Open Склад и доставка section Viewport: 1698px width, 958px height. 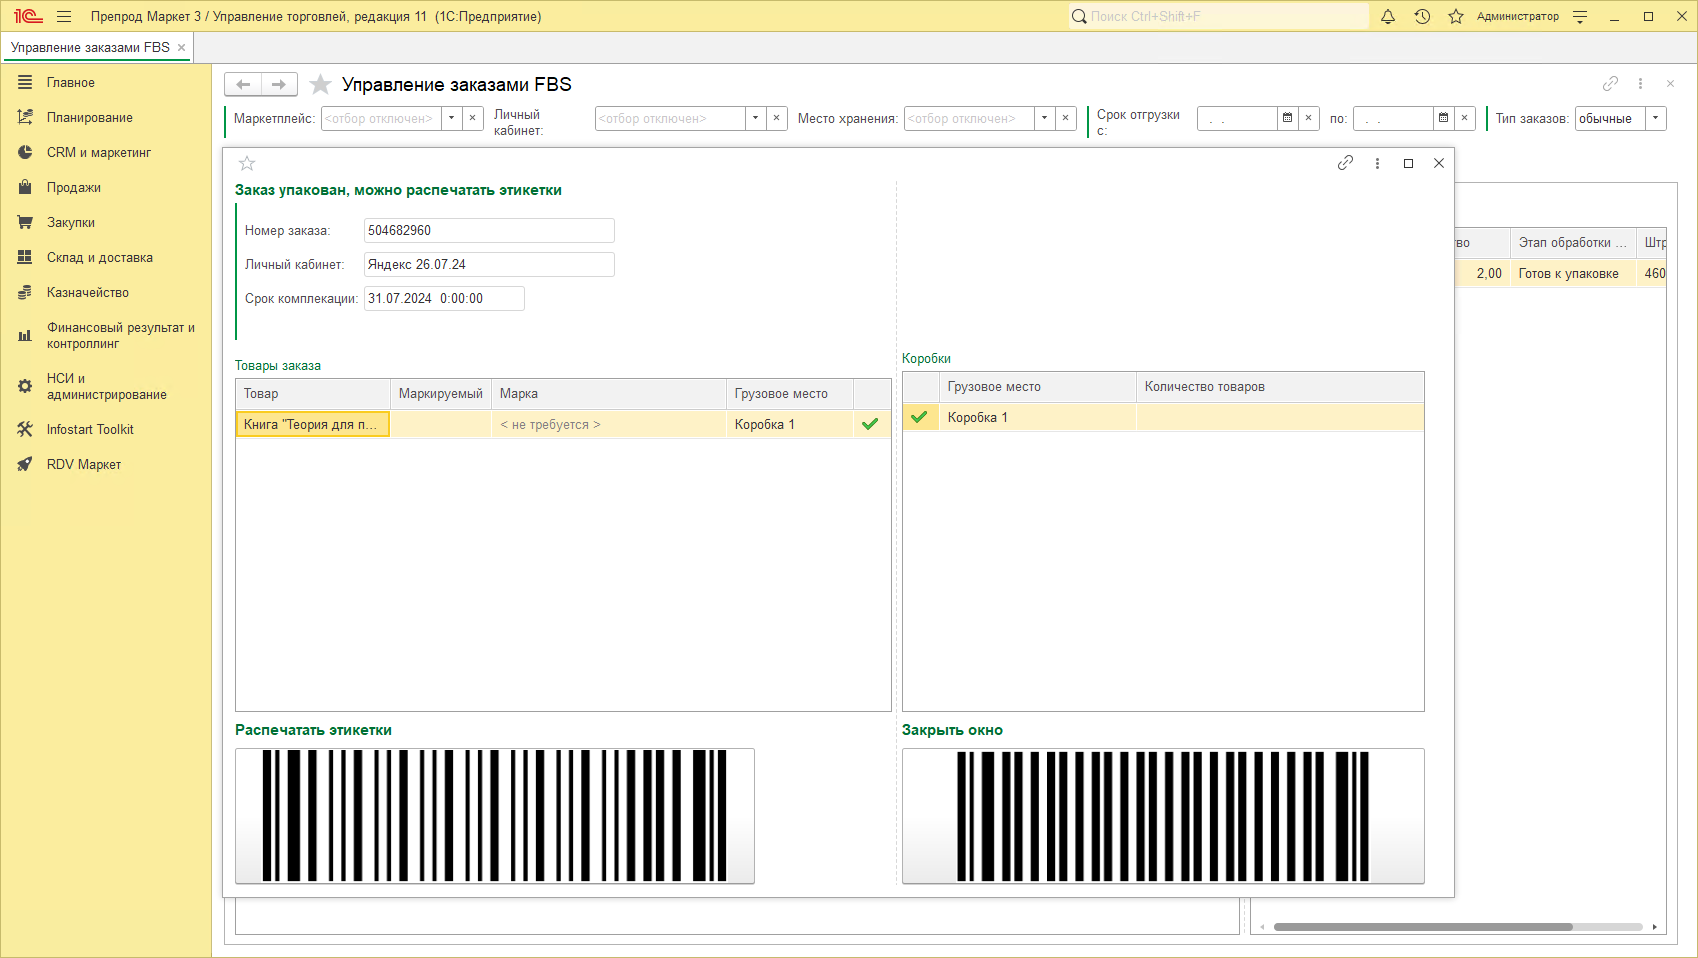pos(99,257)
